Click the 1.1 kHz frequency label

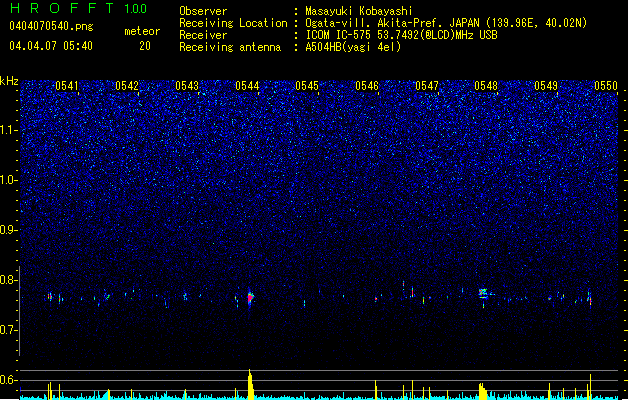8,130
